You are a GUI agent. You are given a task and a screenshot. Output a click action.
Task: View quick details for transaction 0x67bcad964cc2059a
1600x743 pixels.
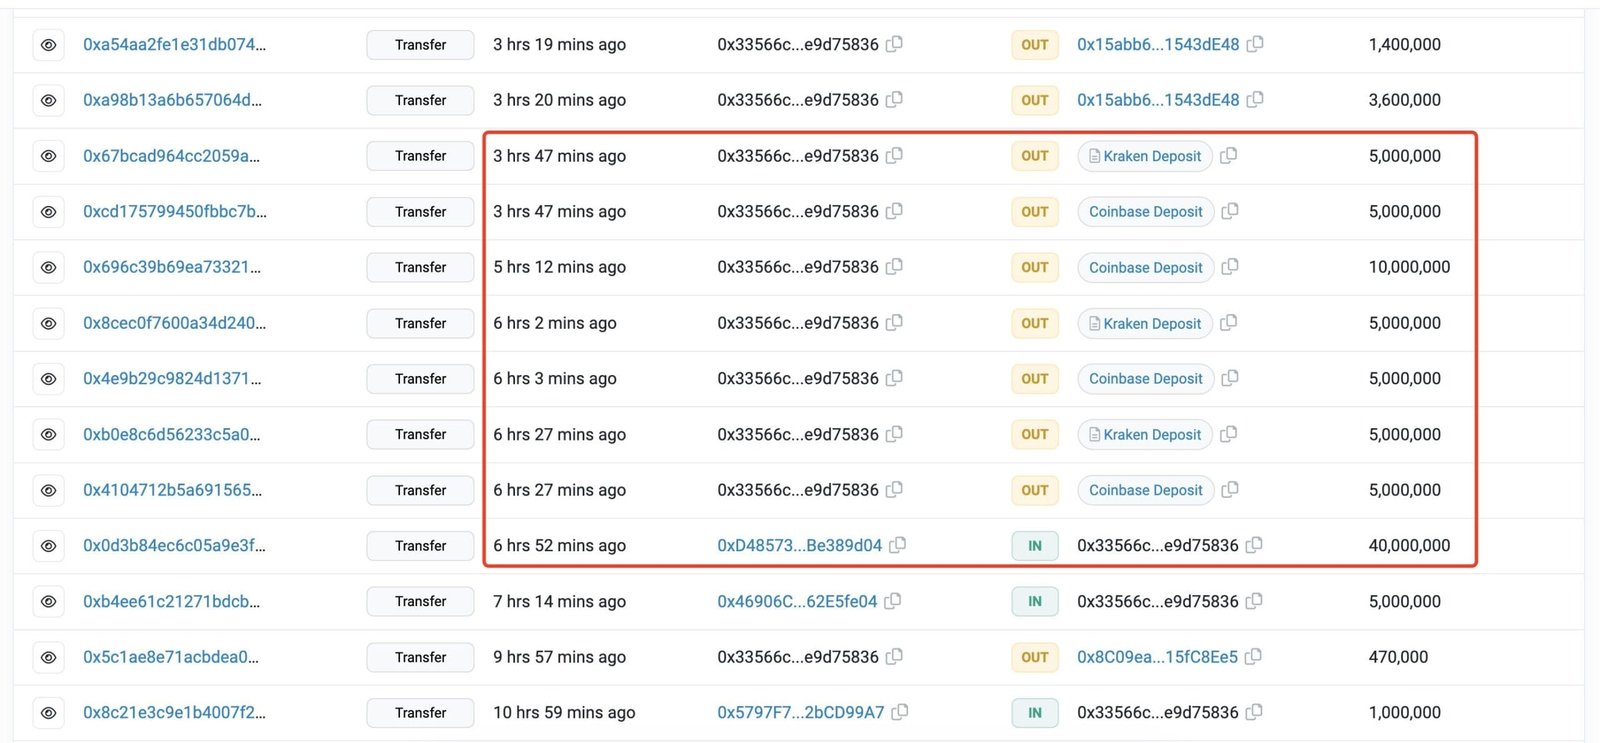48,156
